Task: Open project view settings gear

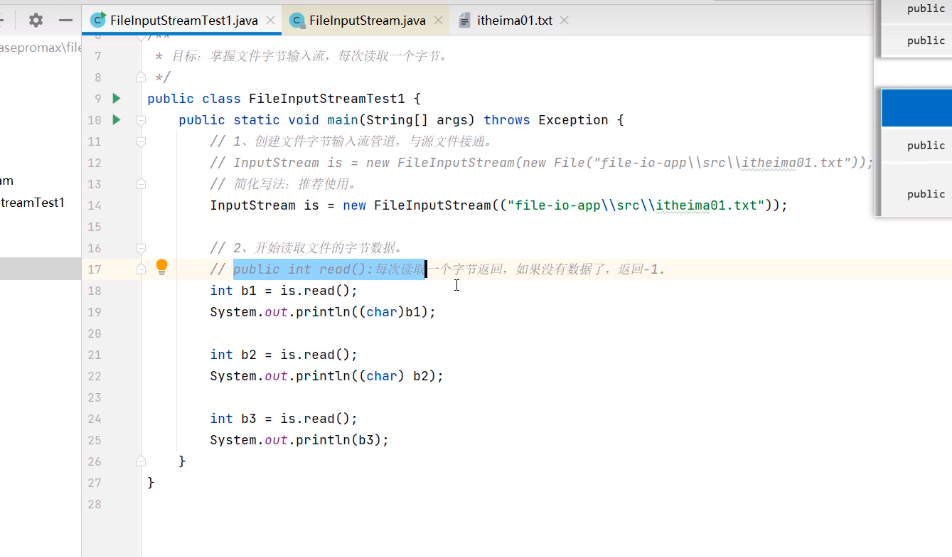Action: [36, 20]
